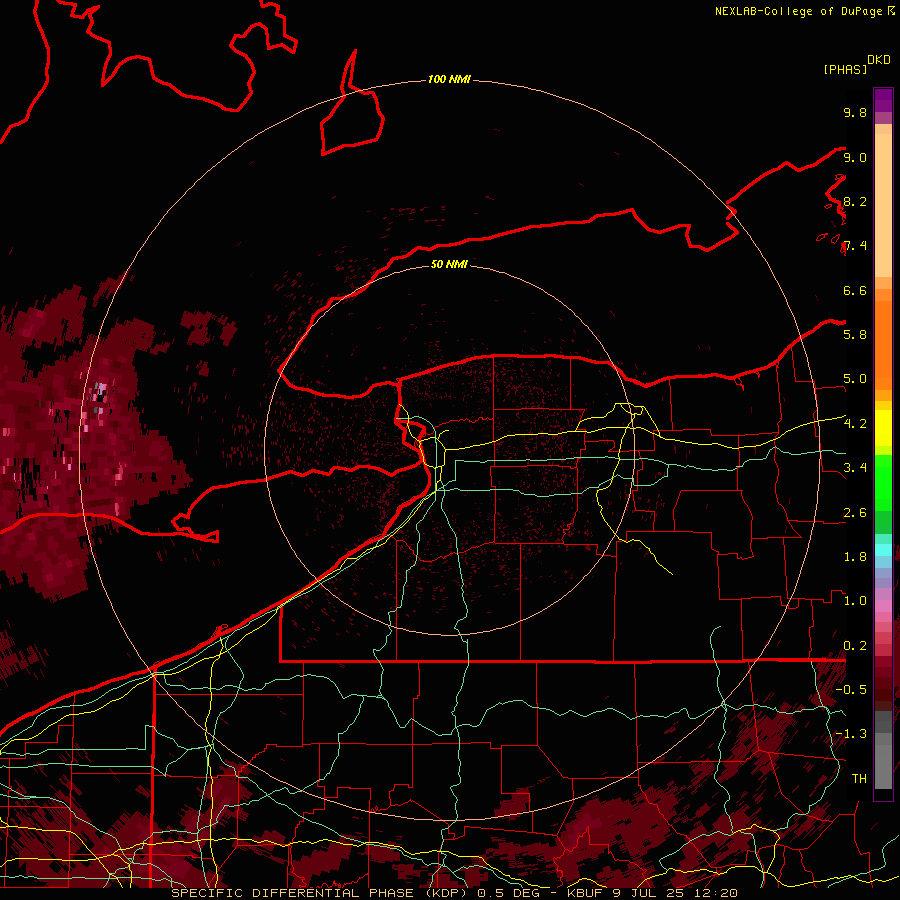Click the 5.8 value on the scale

tap(855, 334)
